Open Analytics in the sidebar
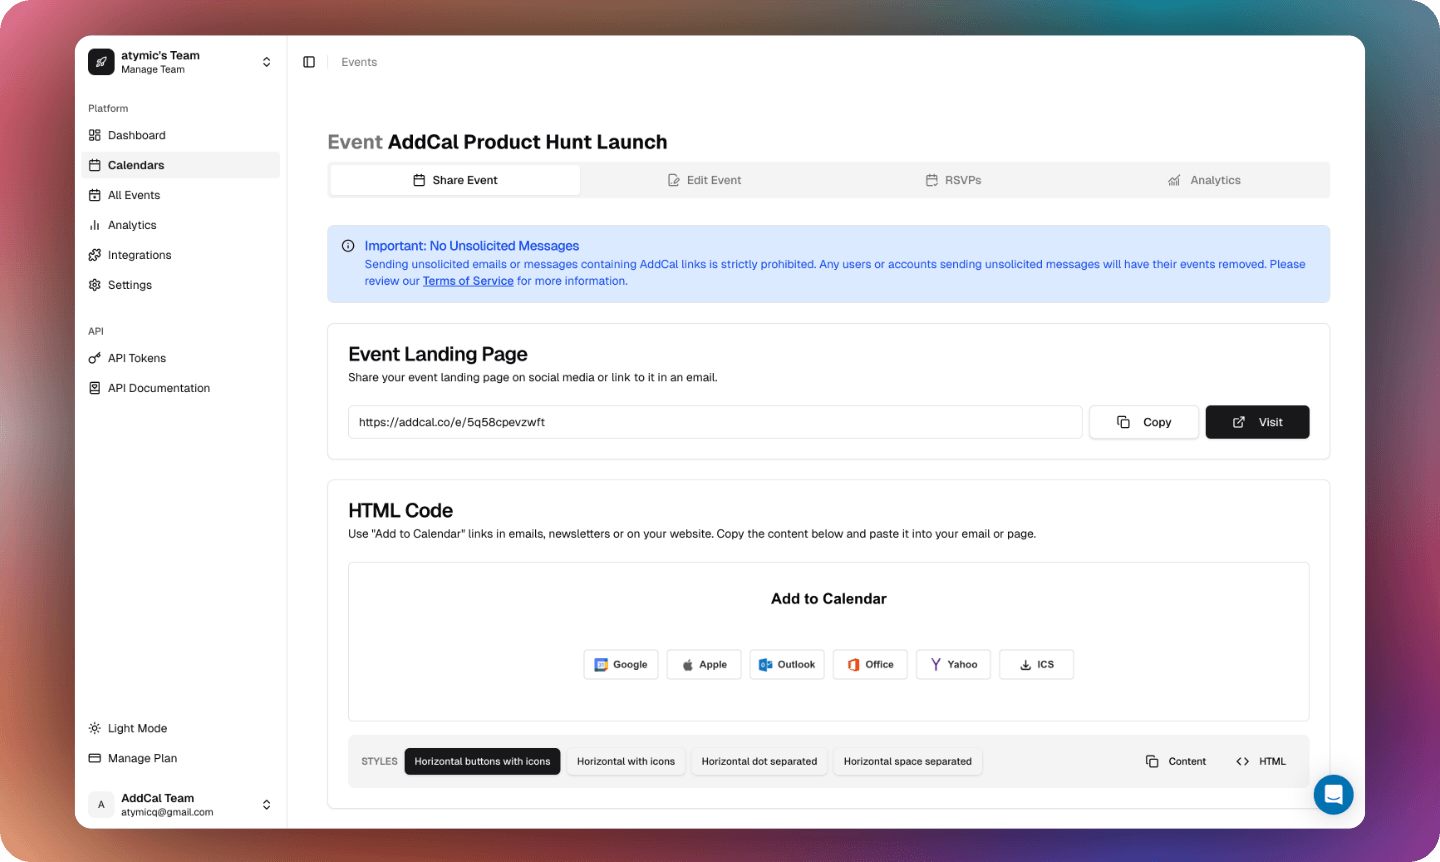 [181, 225]
